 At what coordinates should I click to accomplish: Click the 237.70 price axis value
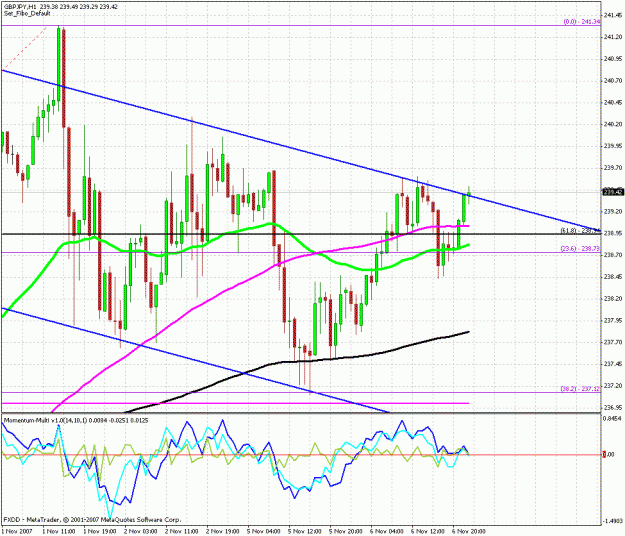coord(613,342)
